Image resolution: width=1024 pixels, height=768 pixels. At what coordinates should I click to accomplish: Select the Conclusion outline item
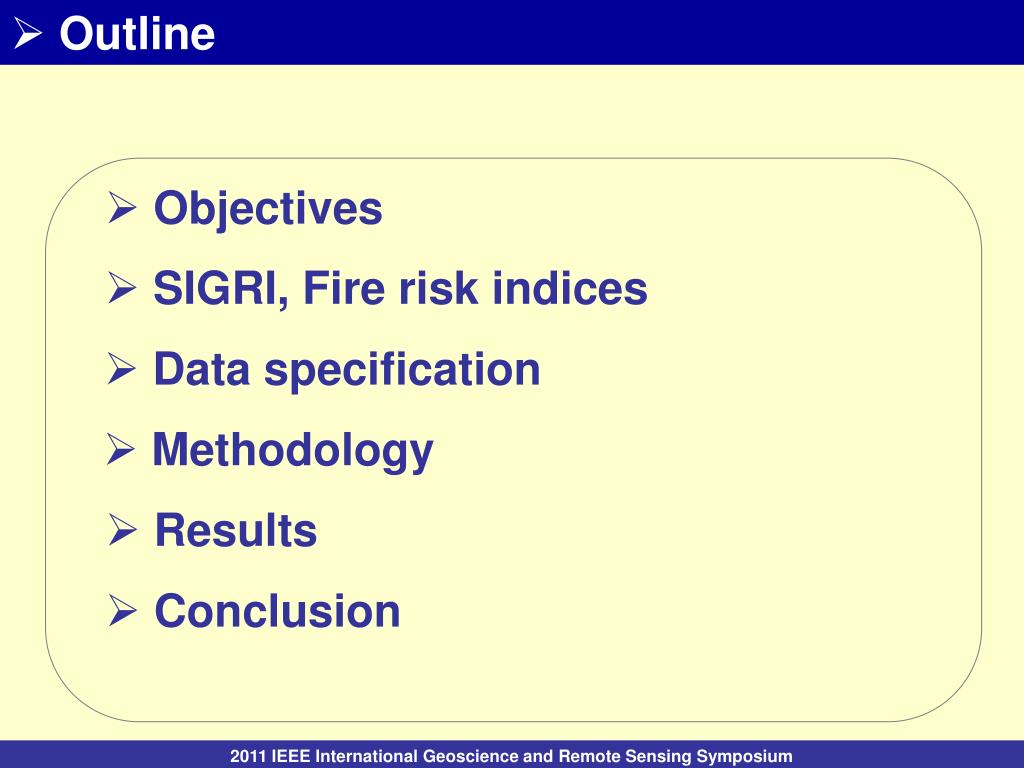[278, 611]
